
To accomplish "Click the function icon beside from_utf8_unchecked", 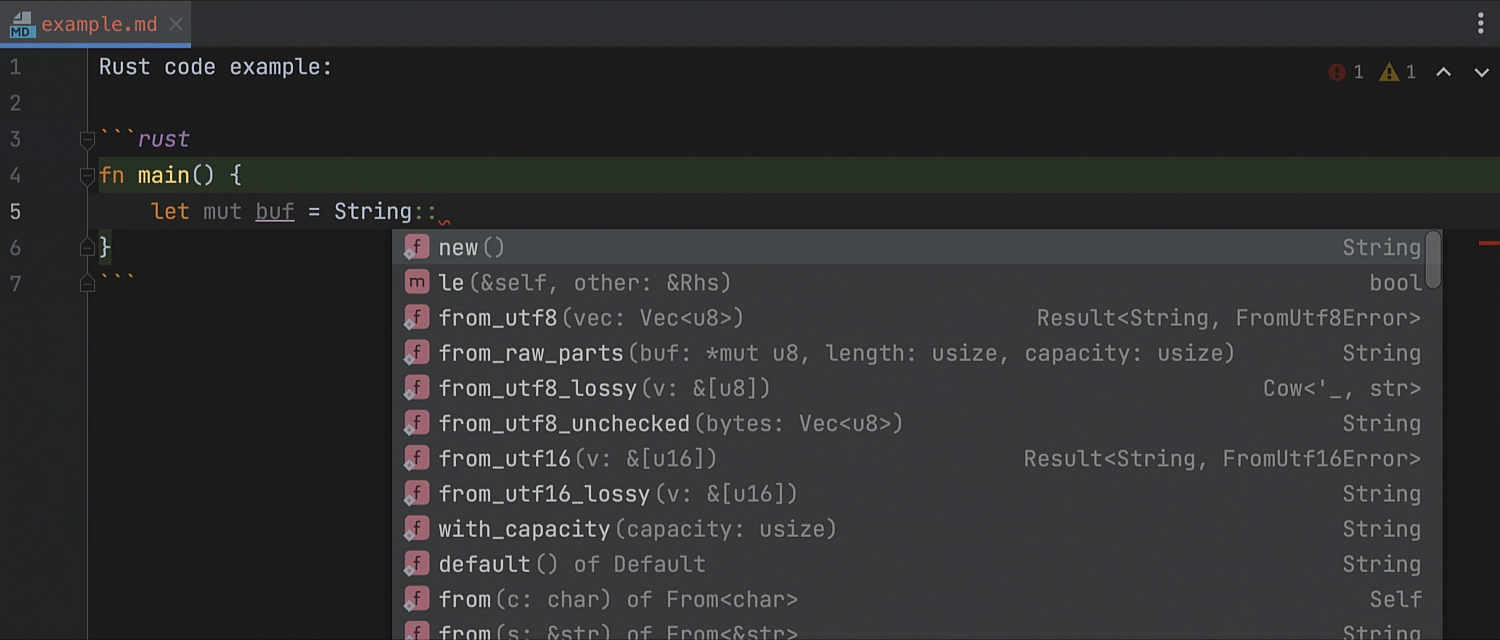I will point(416,423).
